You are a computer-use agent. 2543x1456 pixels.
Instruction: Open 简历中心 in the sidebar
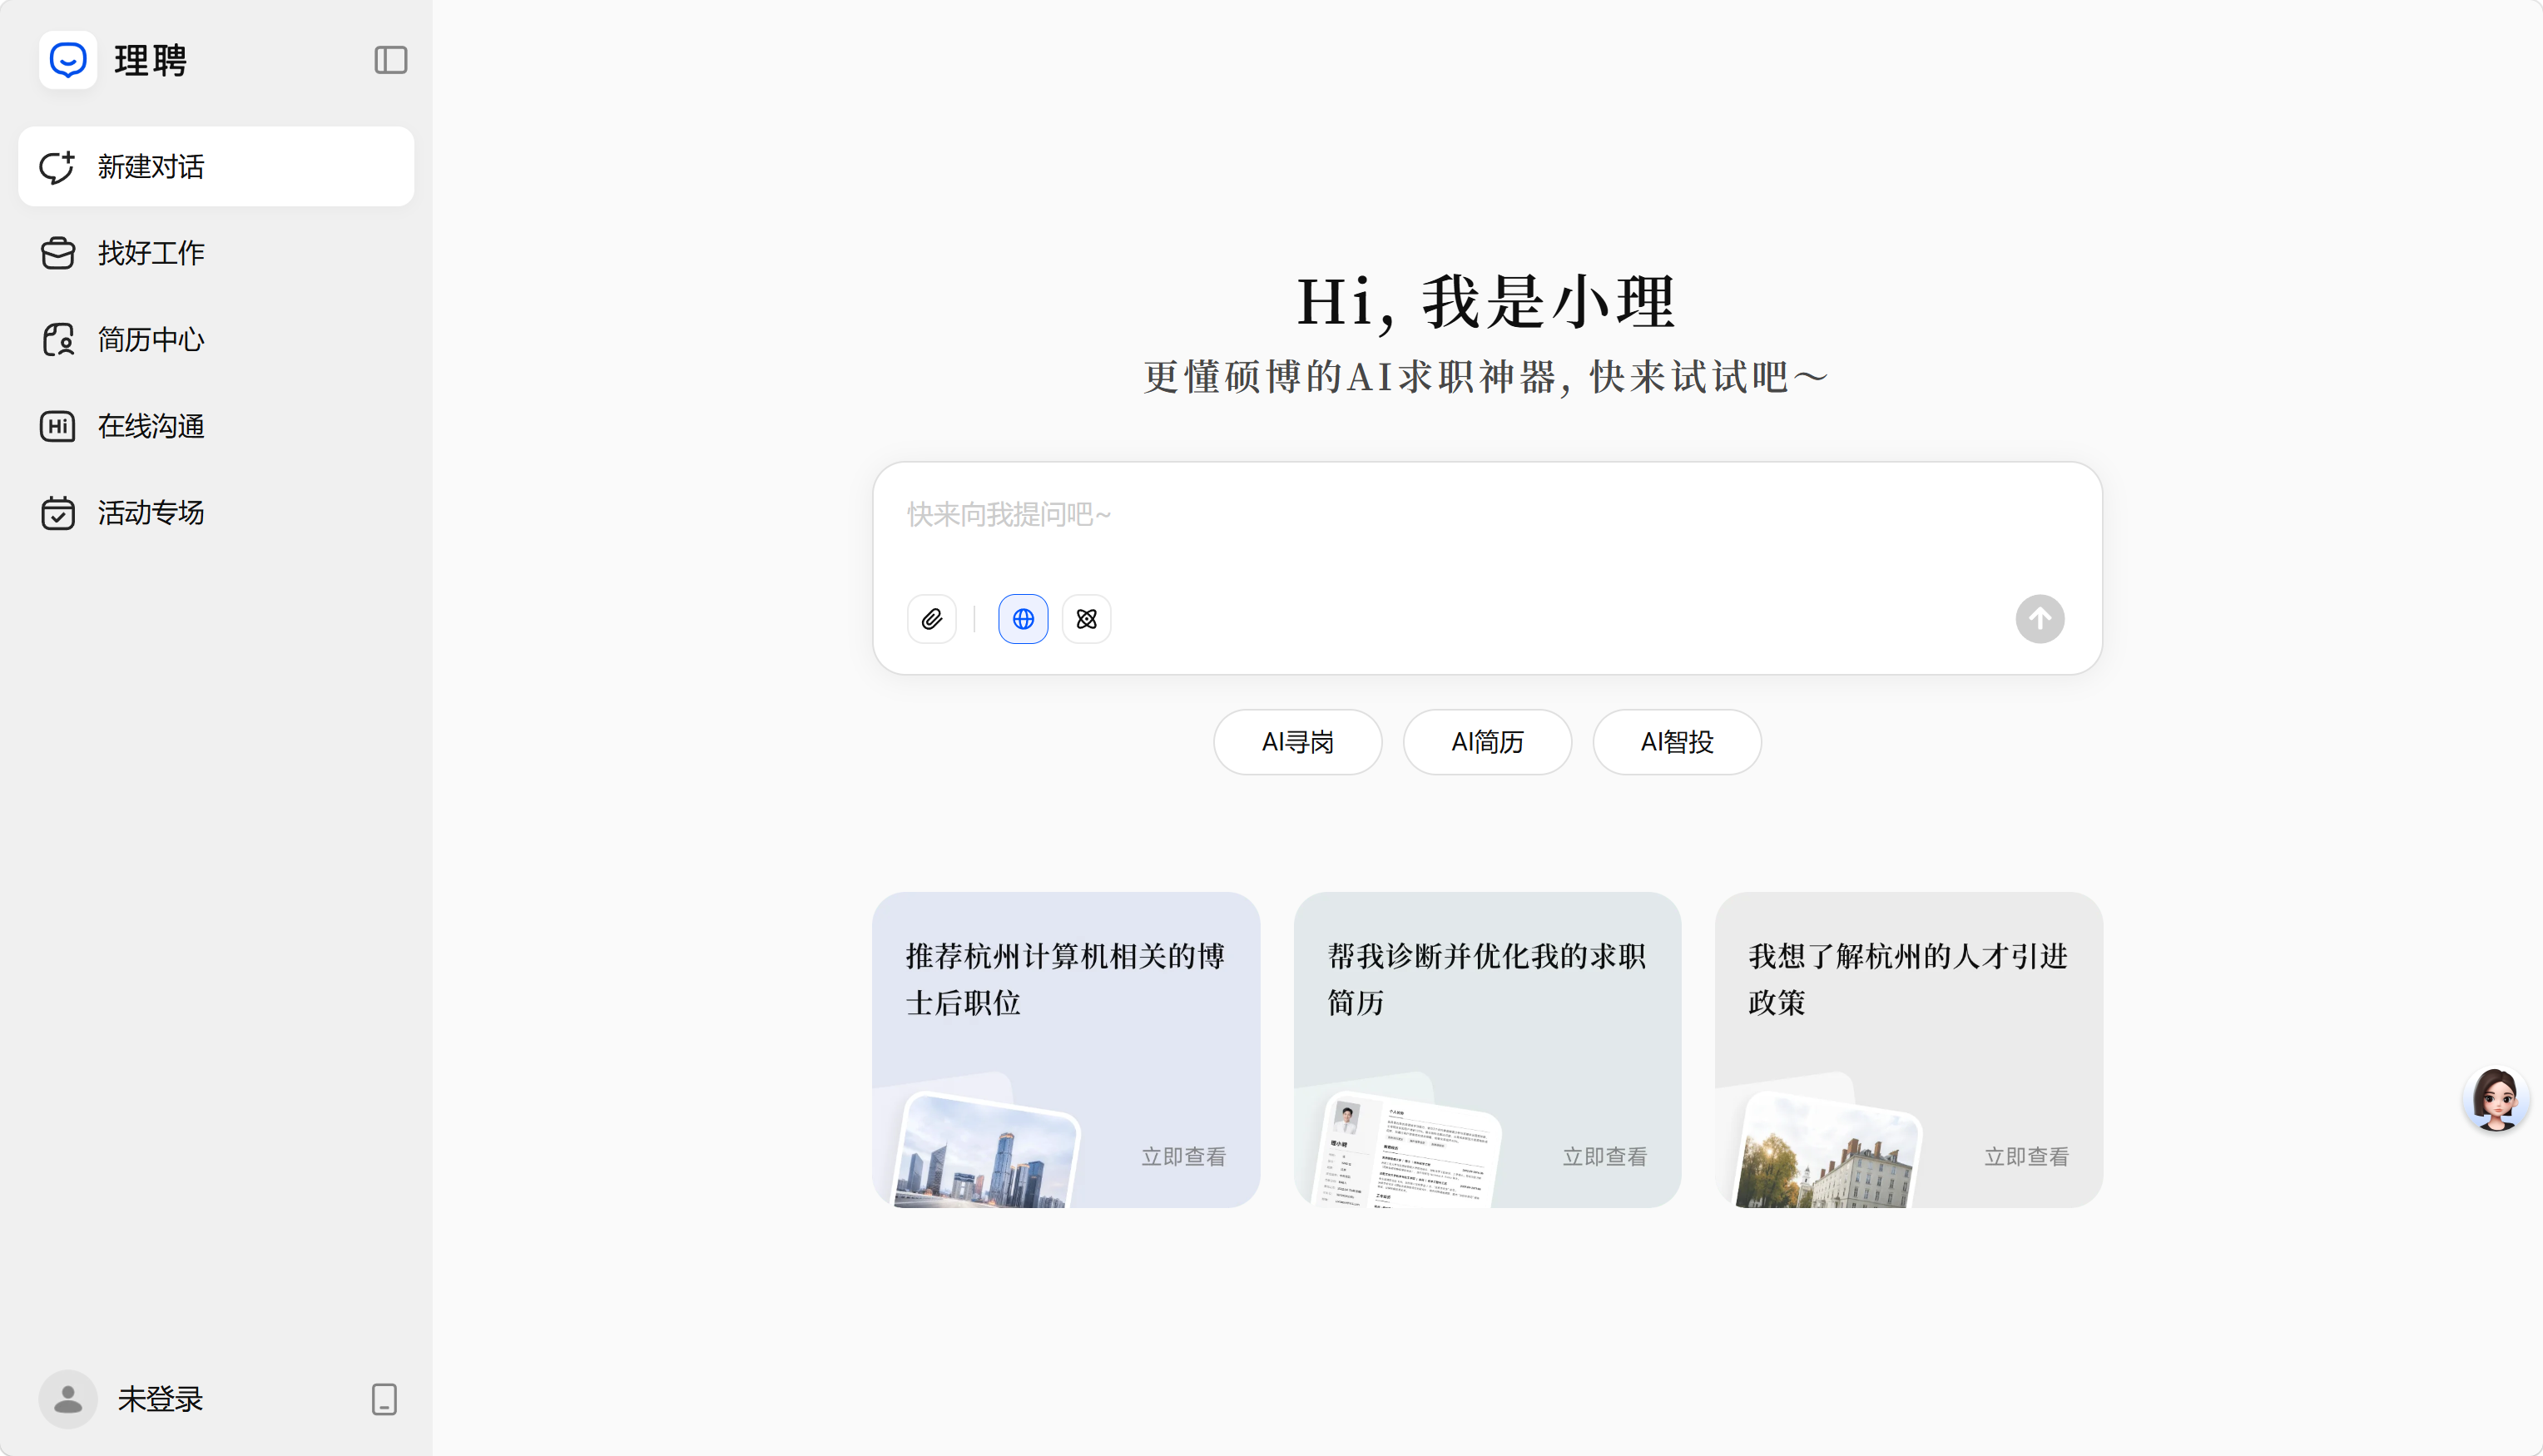216,340
